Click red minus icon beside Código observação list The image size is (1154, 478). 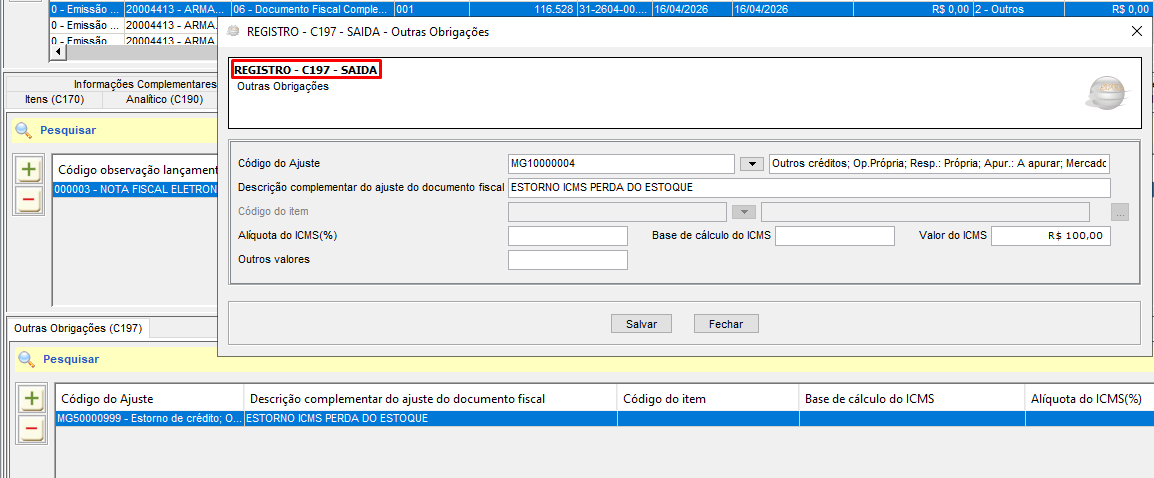pyautogui.click(x=28, y=200)
